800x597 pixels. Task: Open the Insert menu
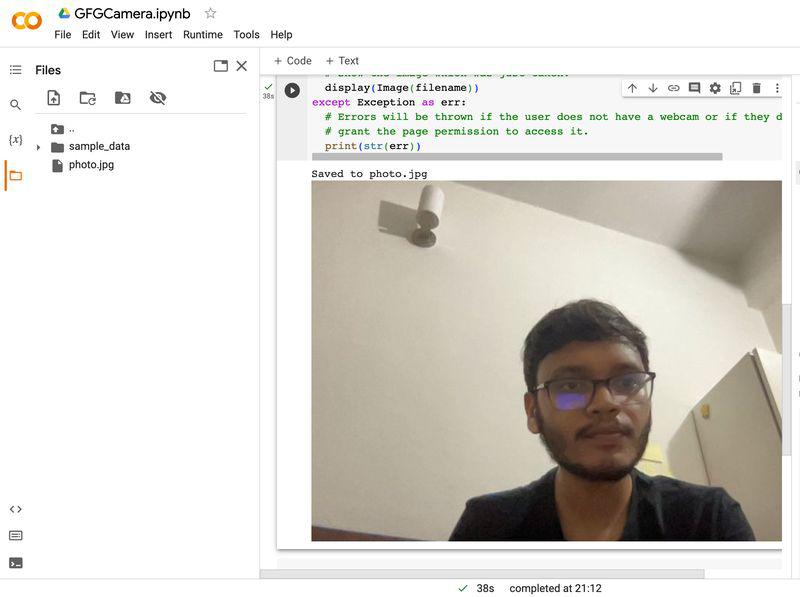click(158, 35)
